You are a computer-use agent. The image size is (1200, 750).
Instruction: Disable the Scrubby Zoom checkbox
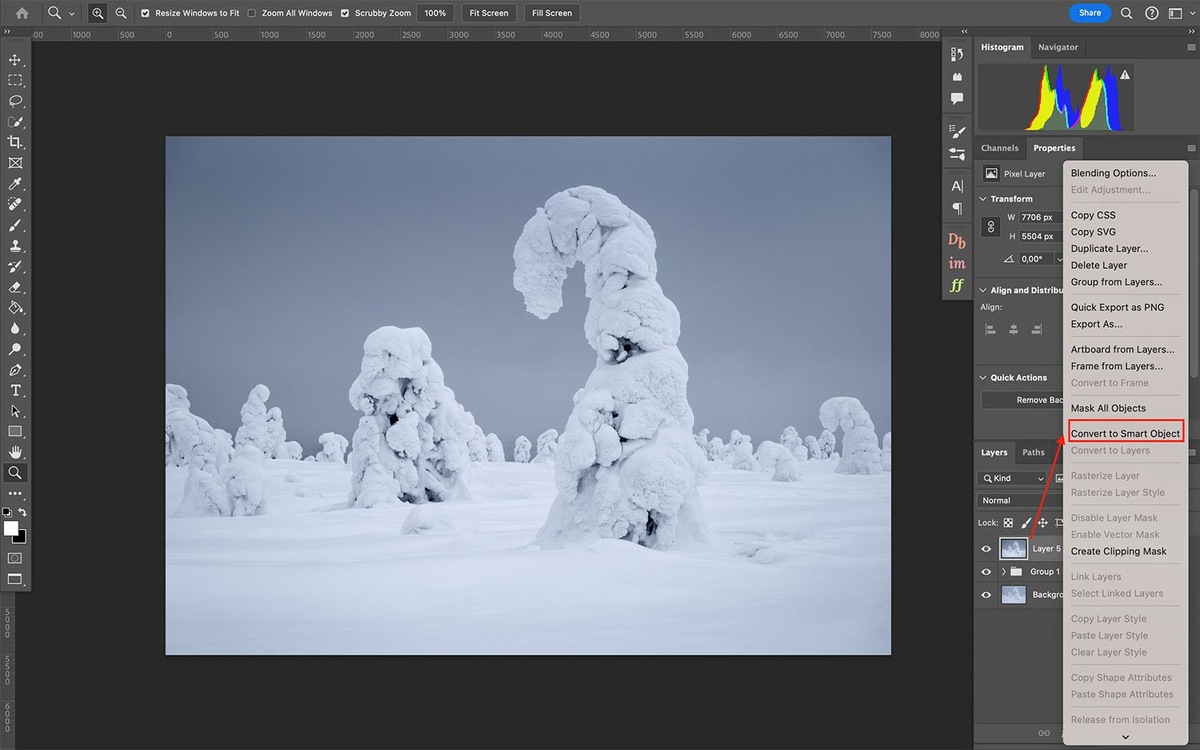coord(345,13)
